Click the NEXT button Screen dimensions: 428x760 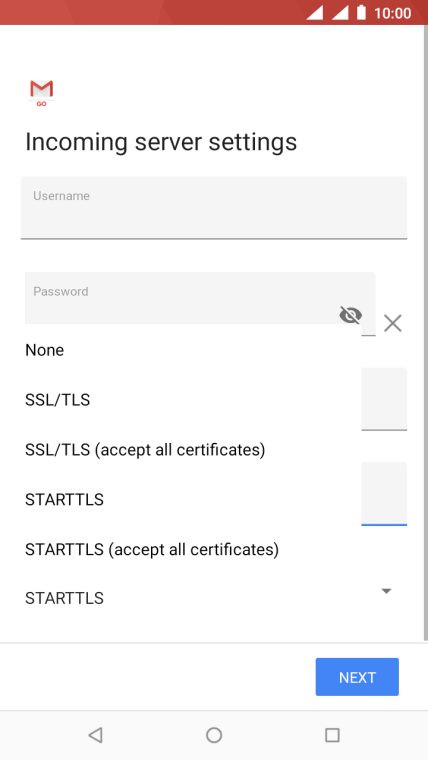357,677
